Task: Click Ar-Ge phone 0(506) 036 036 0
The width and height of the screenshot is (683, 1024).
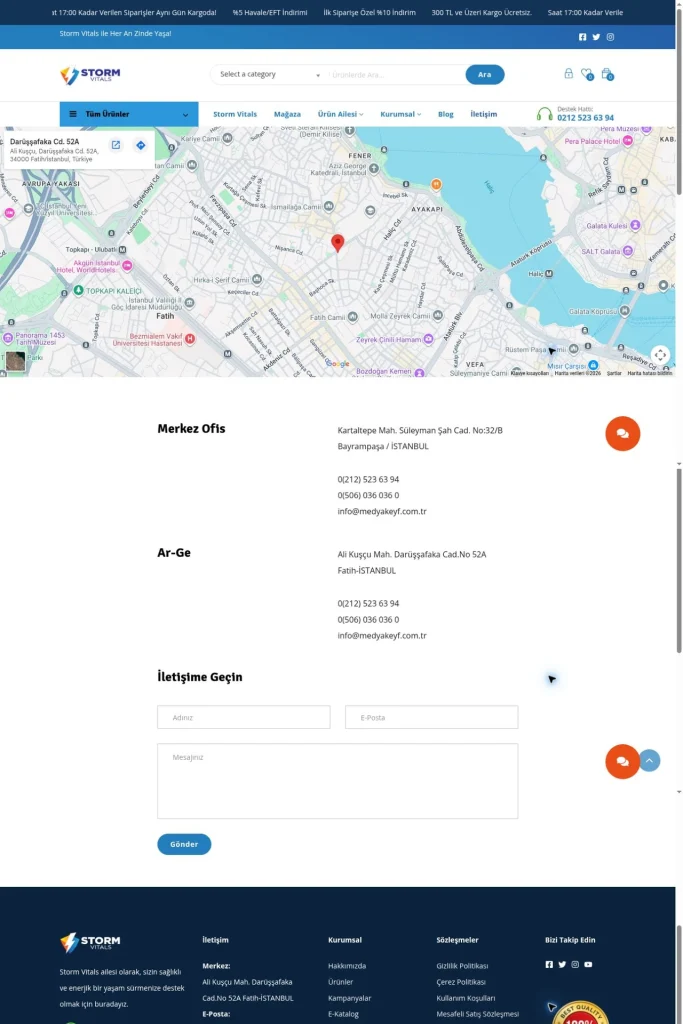Action: pyautogui.click(x=368, y=620)
